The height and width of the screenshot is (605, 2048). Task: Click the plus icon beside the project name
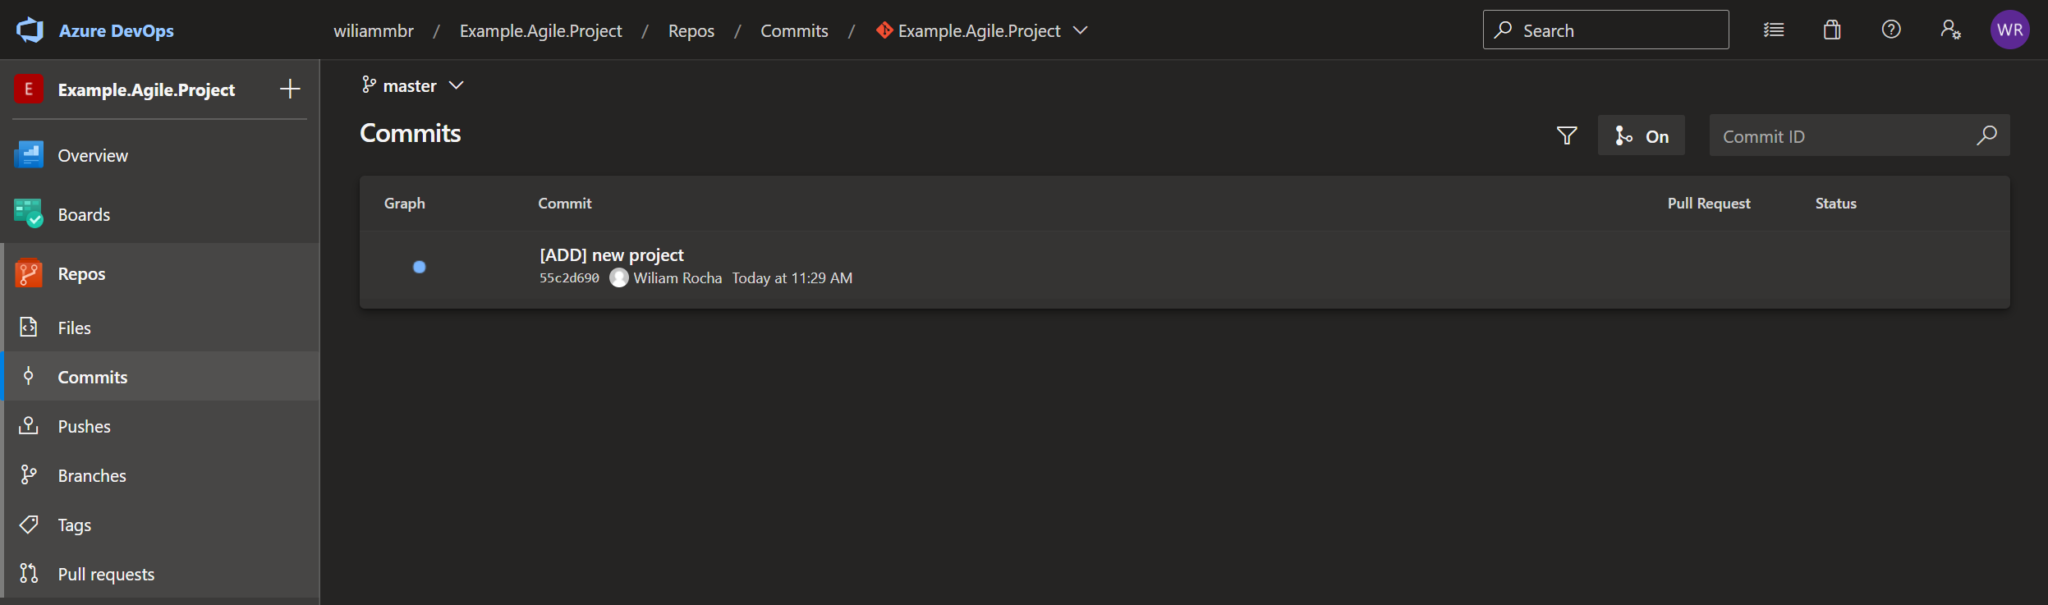(290, 89)
